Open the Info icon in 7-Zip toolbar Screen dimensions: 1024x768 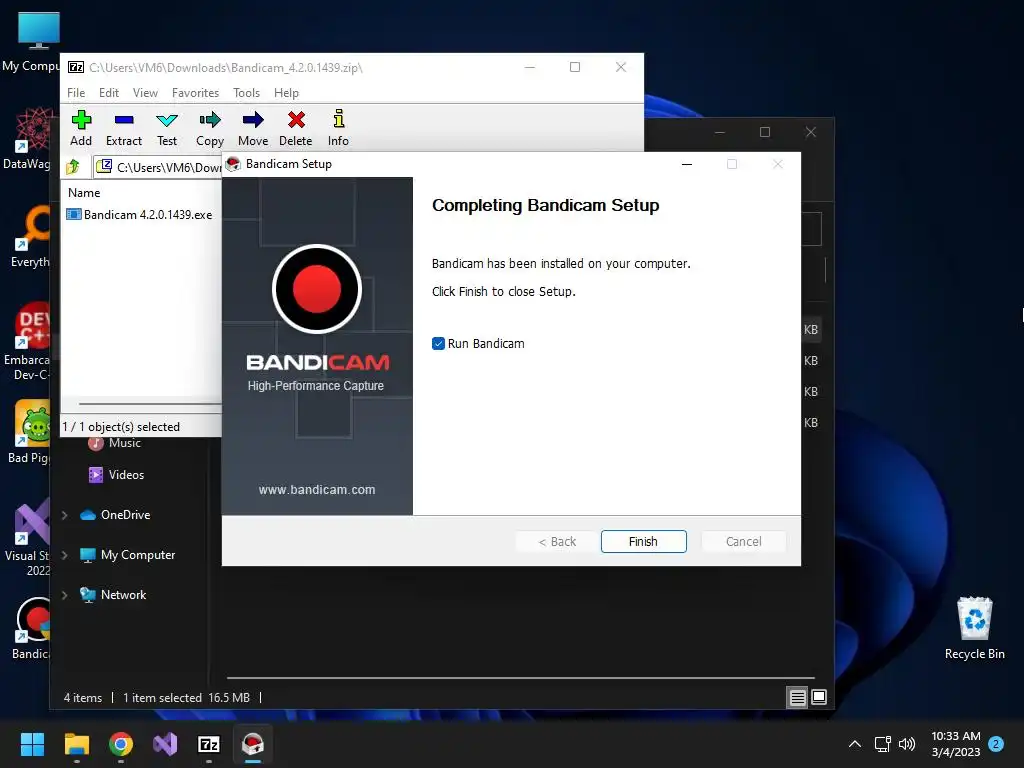click(x=338, y=128)
